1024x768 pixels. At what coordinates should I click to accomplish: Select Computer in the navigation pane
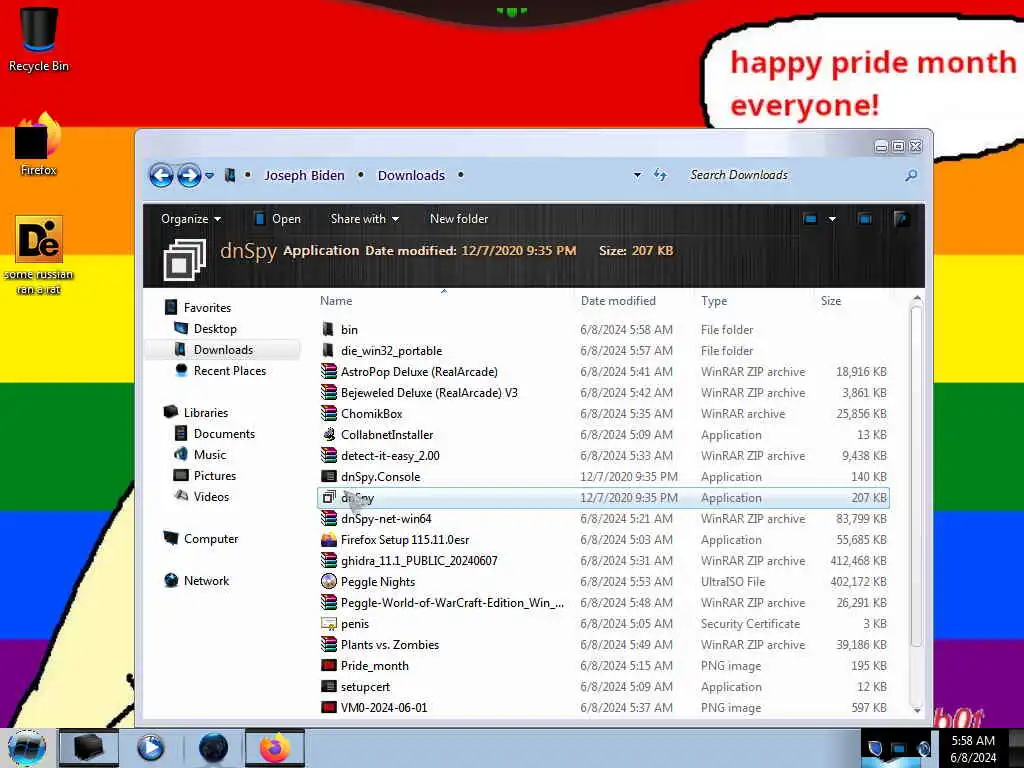pyautogui.click(x=201, y=539)
